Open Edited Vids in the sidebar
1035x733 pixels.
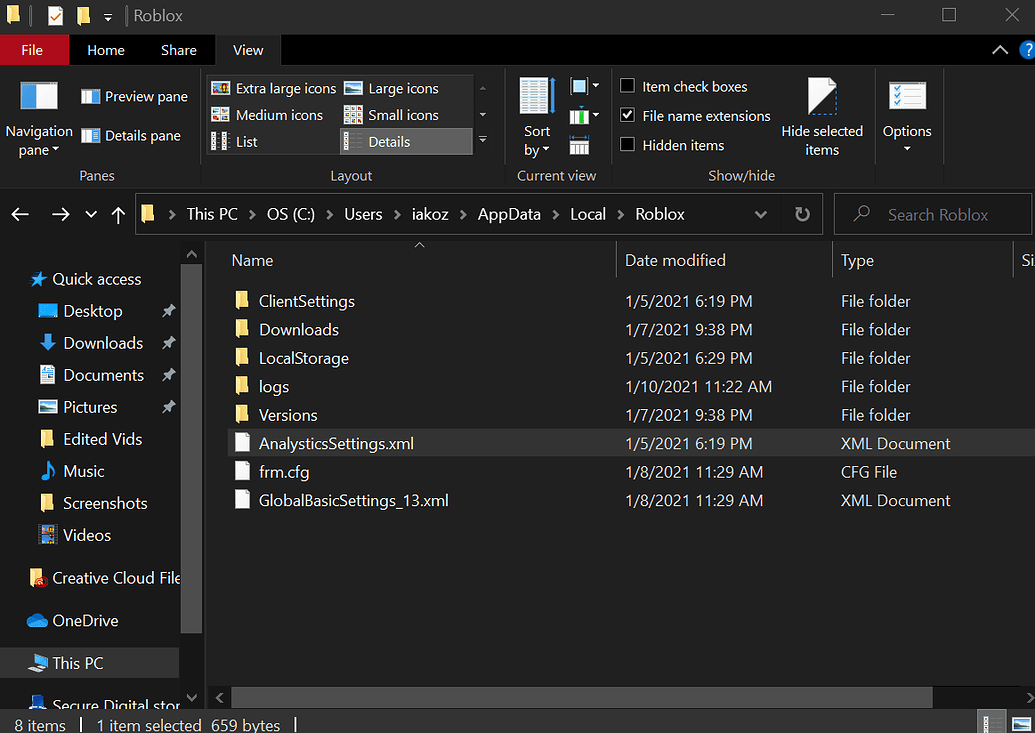click(102, 438)
